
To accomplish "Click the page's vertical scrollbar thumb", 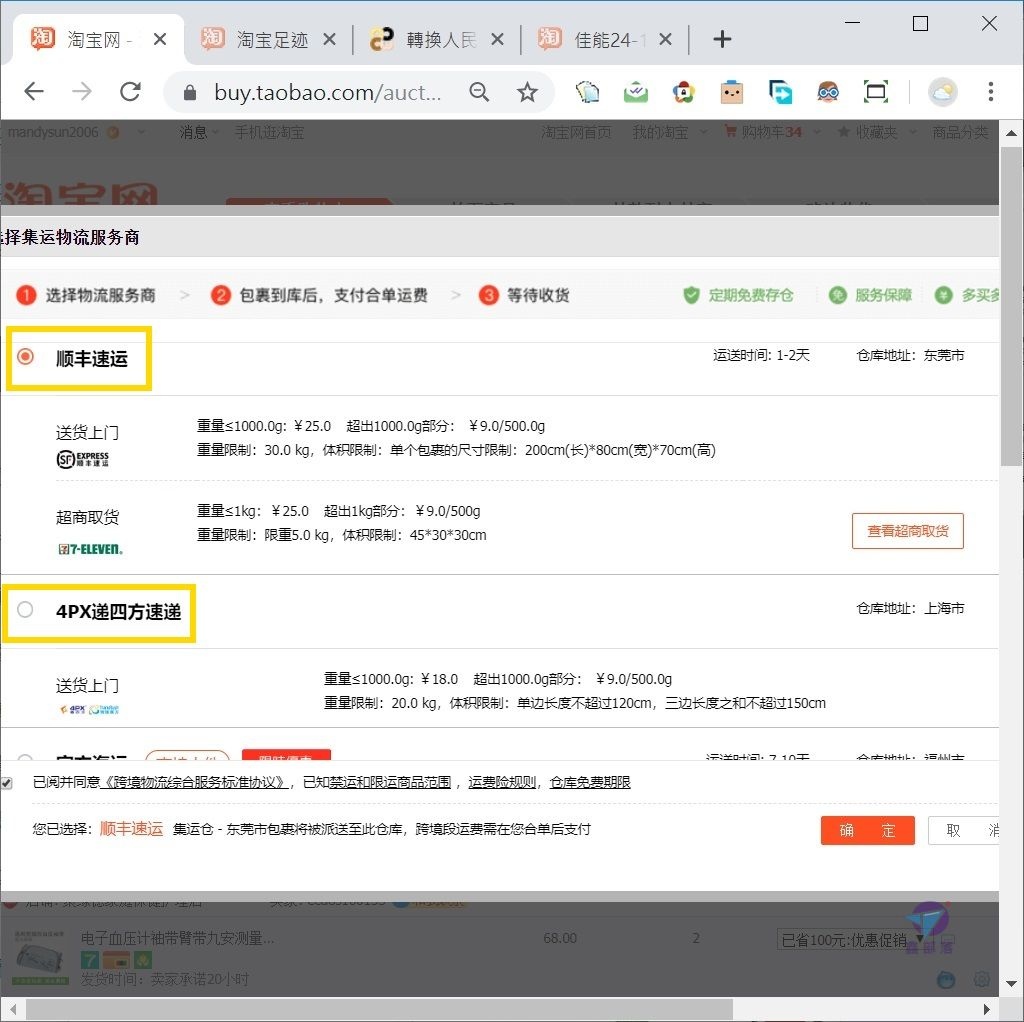I will click(x=1012, y=306).
